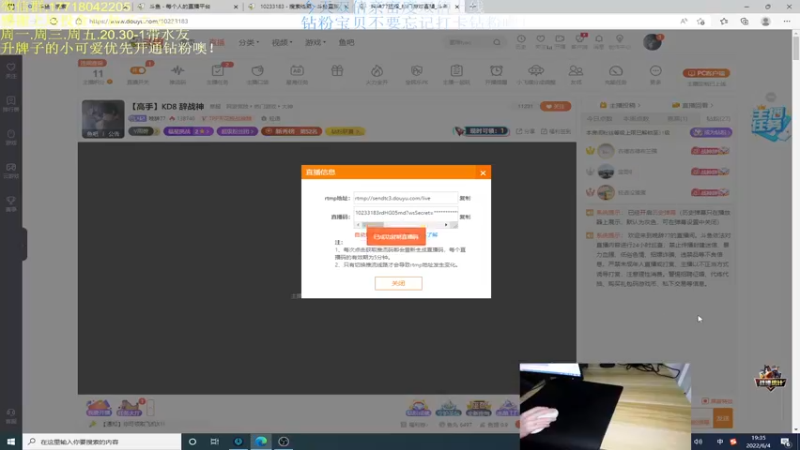Click the 了解 link in the dialog
Image resolution: width=800 pixels, height=450 pixels.
pos(432,235)
